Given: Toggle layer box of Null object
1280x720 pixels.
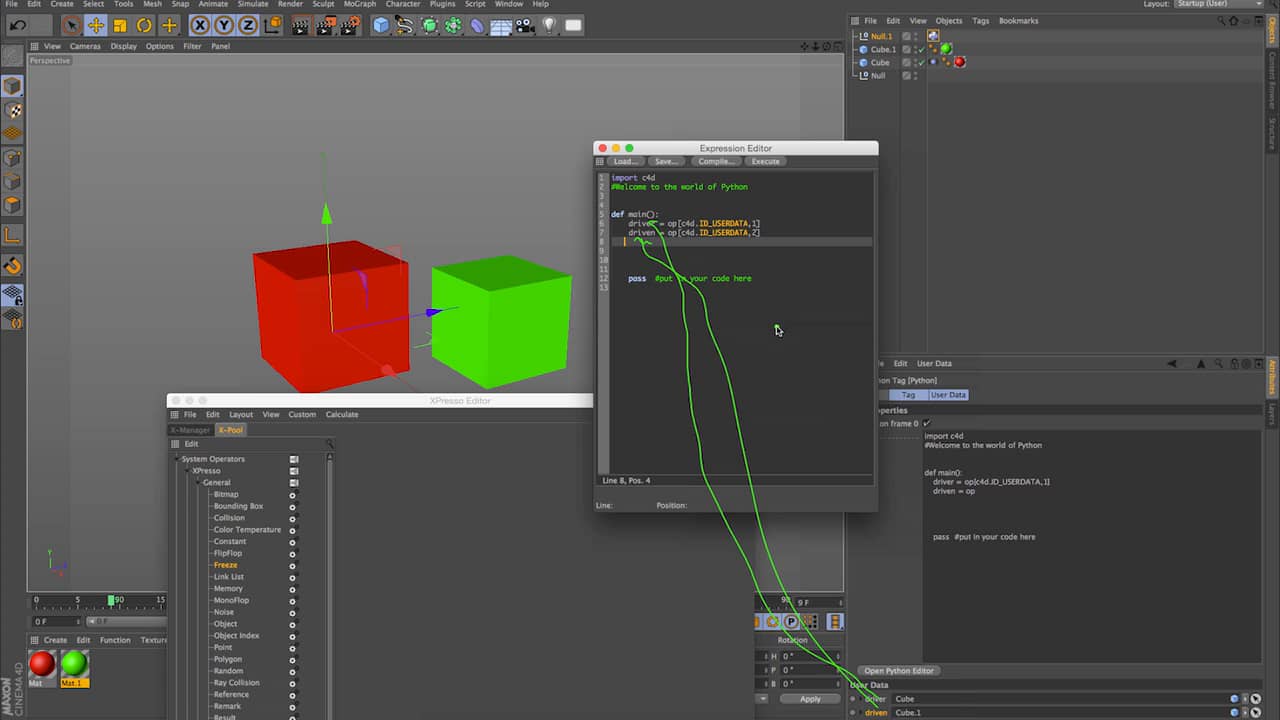Looking at the screenshot, I should click(x=906, y=75).
